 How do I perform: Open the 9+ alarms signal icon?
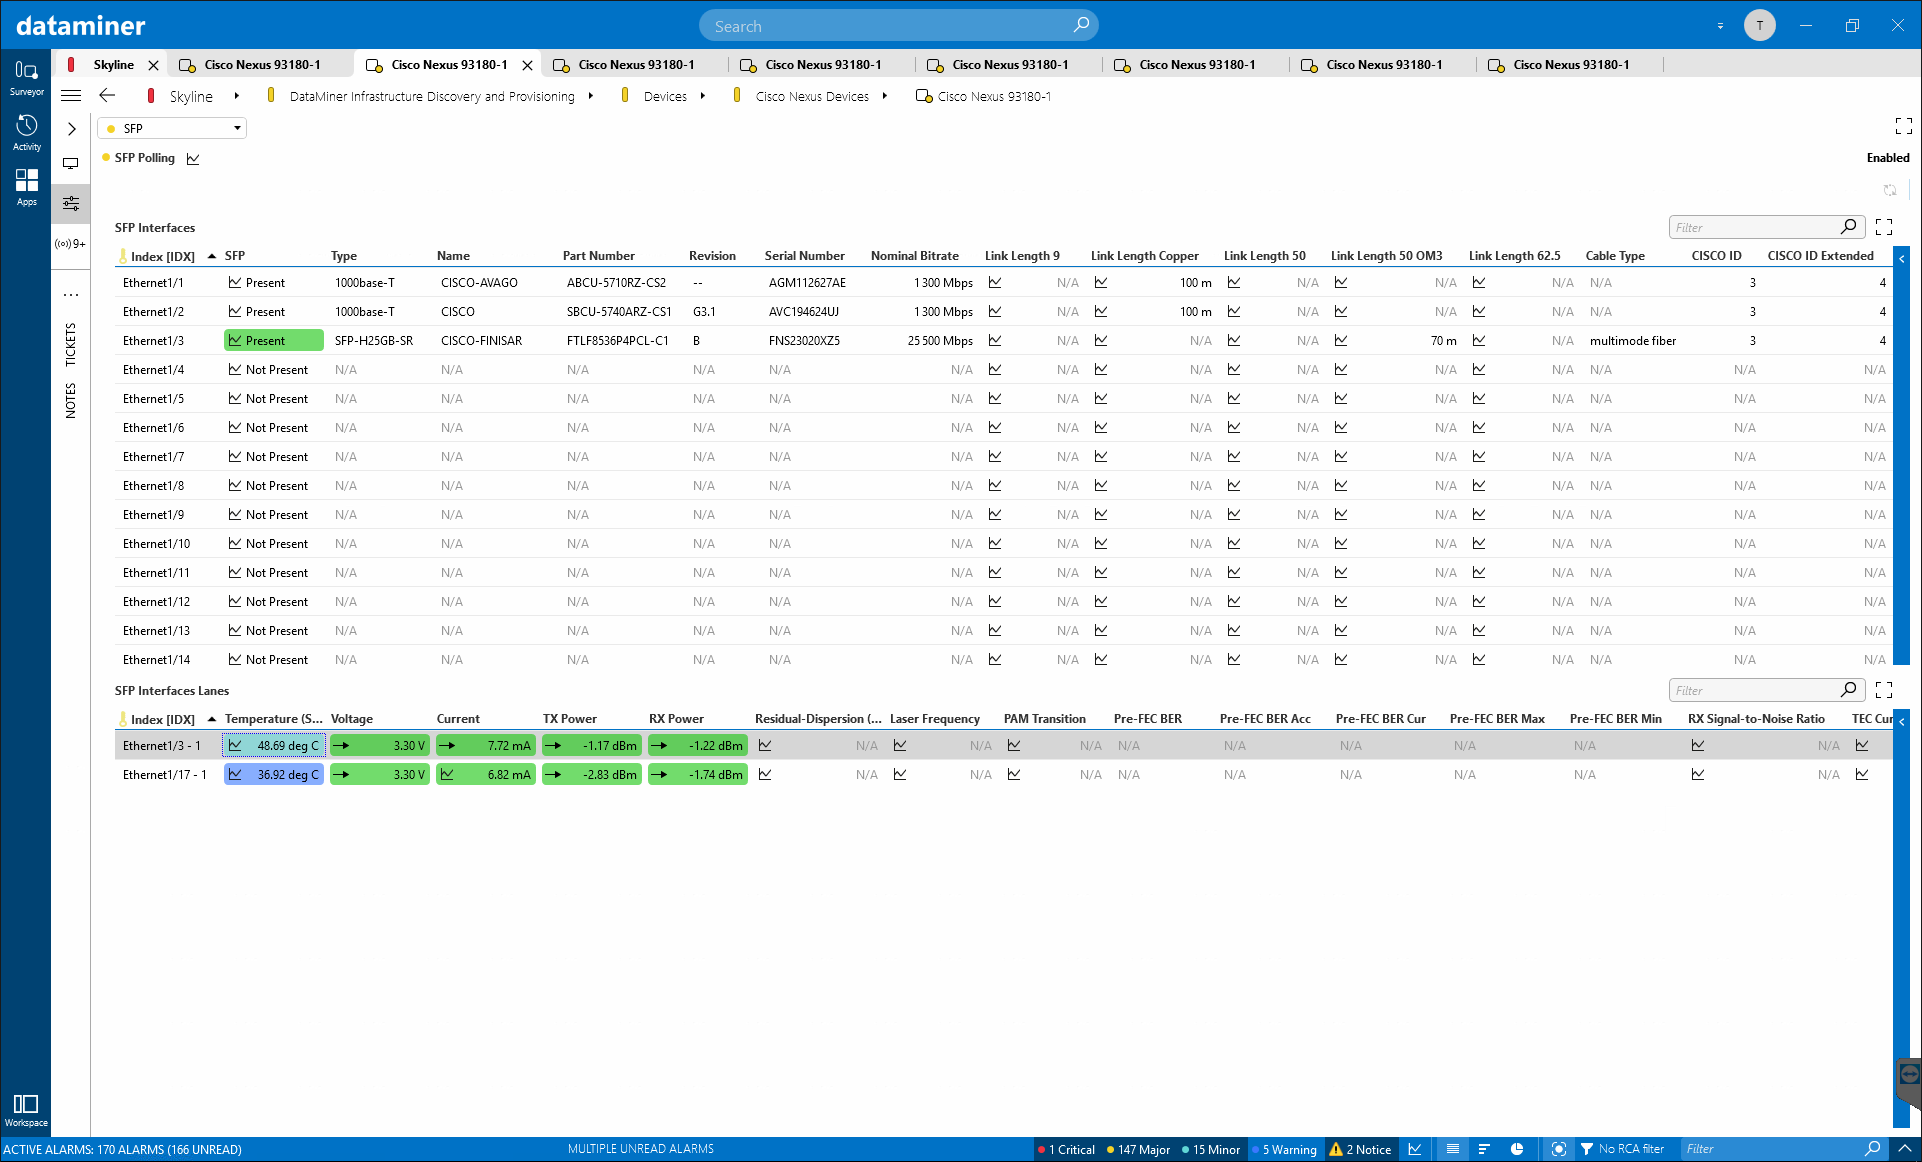71,244
